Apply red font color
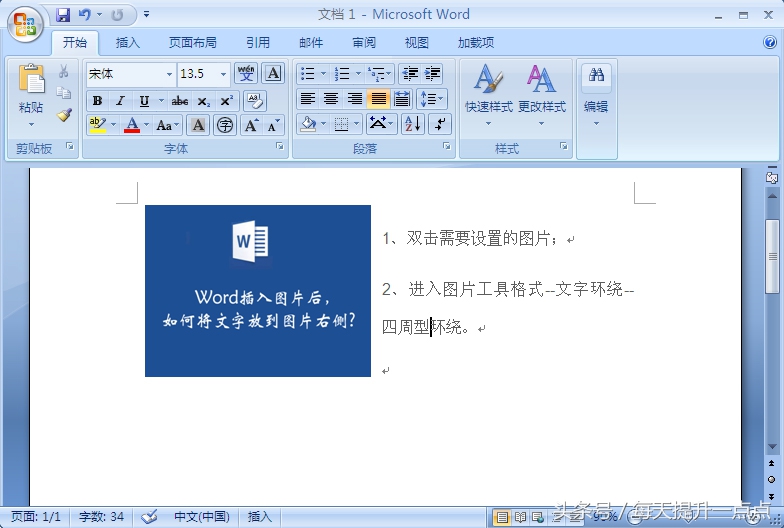 [132, 125]
